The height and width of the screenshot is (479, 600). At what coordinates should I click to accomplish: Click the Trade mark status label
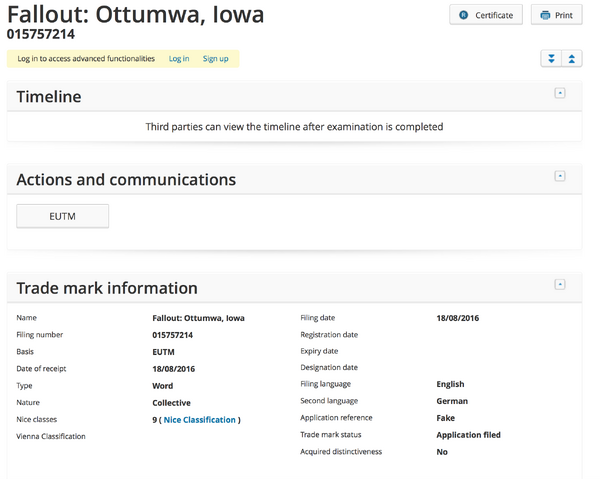pyautogui.click(x=331, y=435)
